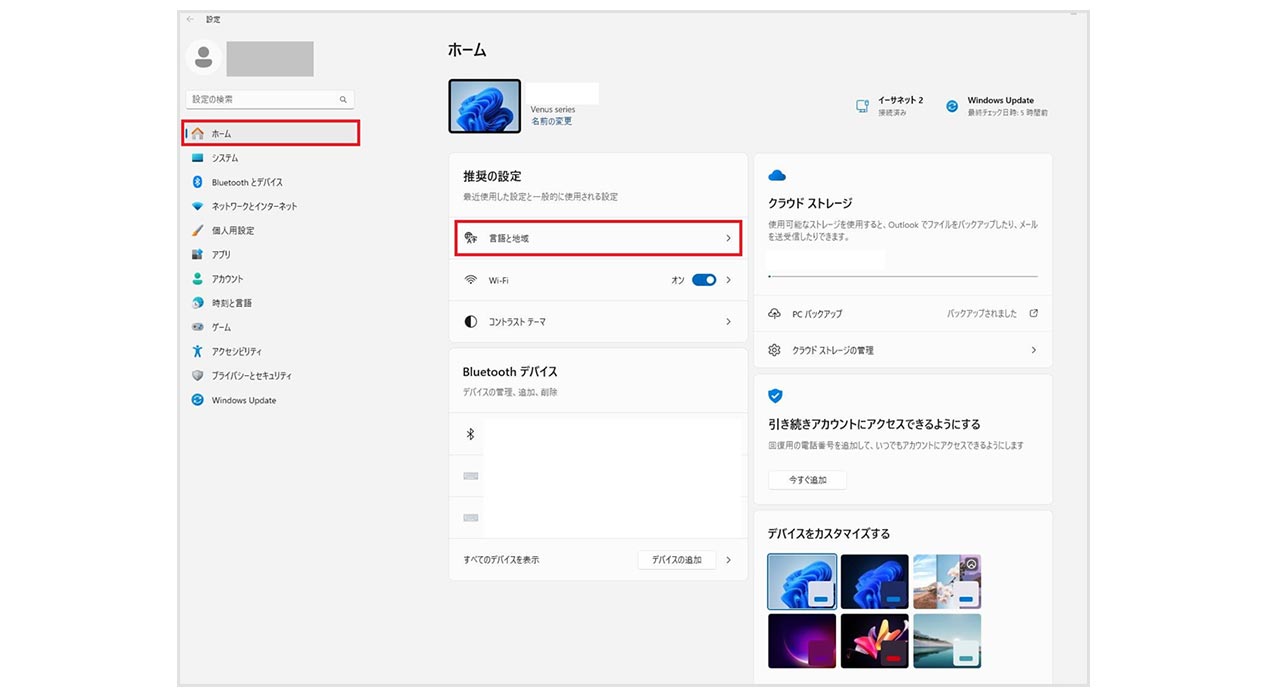This screenshot has height=698, width=1266.
Task: Click the ネットワークとインターネット Wi-Fi icon
Action: [198, 206]
